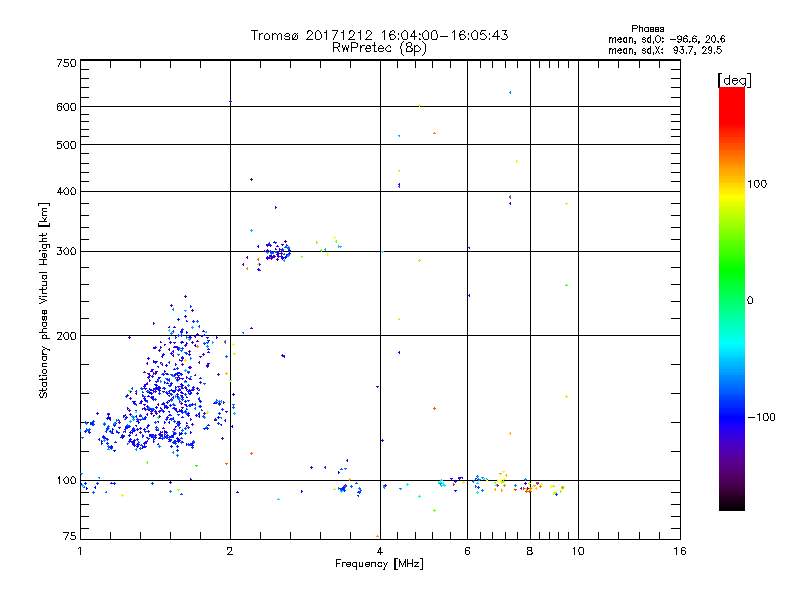Screen dimensions: 800x600
Task: Click the x-axis label '1'
Action: [x=80, y=551]
